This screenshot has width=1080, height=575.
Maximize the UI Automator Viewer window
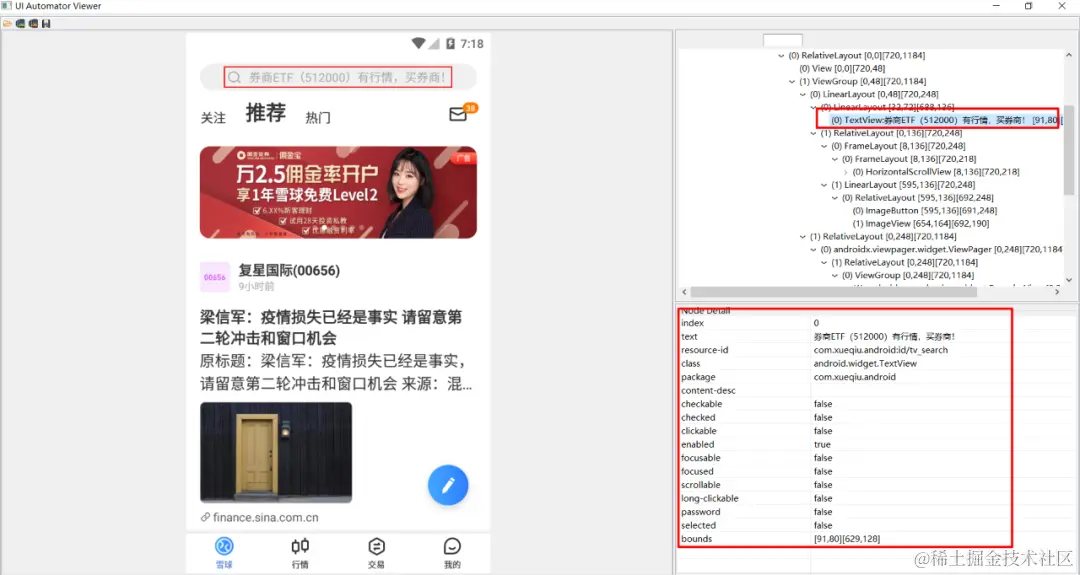[x=1028, y=6]
